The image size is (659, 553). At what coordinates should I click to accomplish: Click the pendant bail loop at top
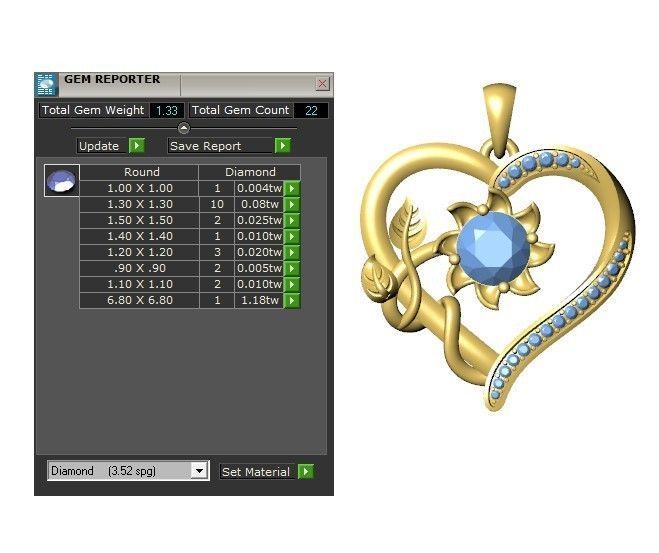498,119
